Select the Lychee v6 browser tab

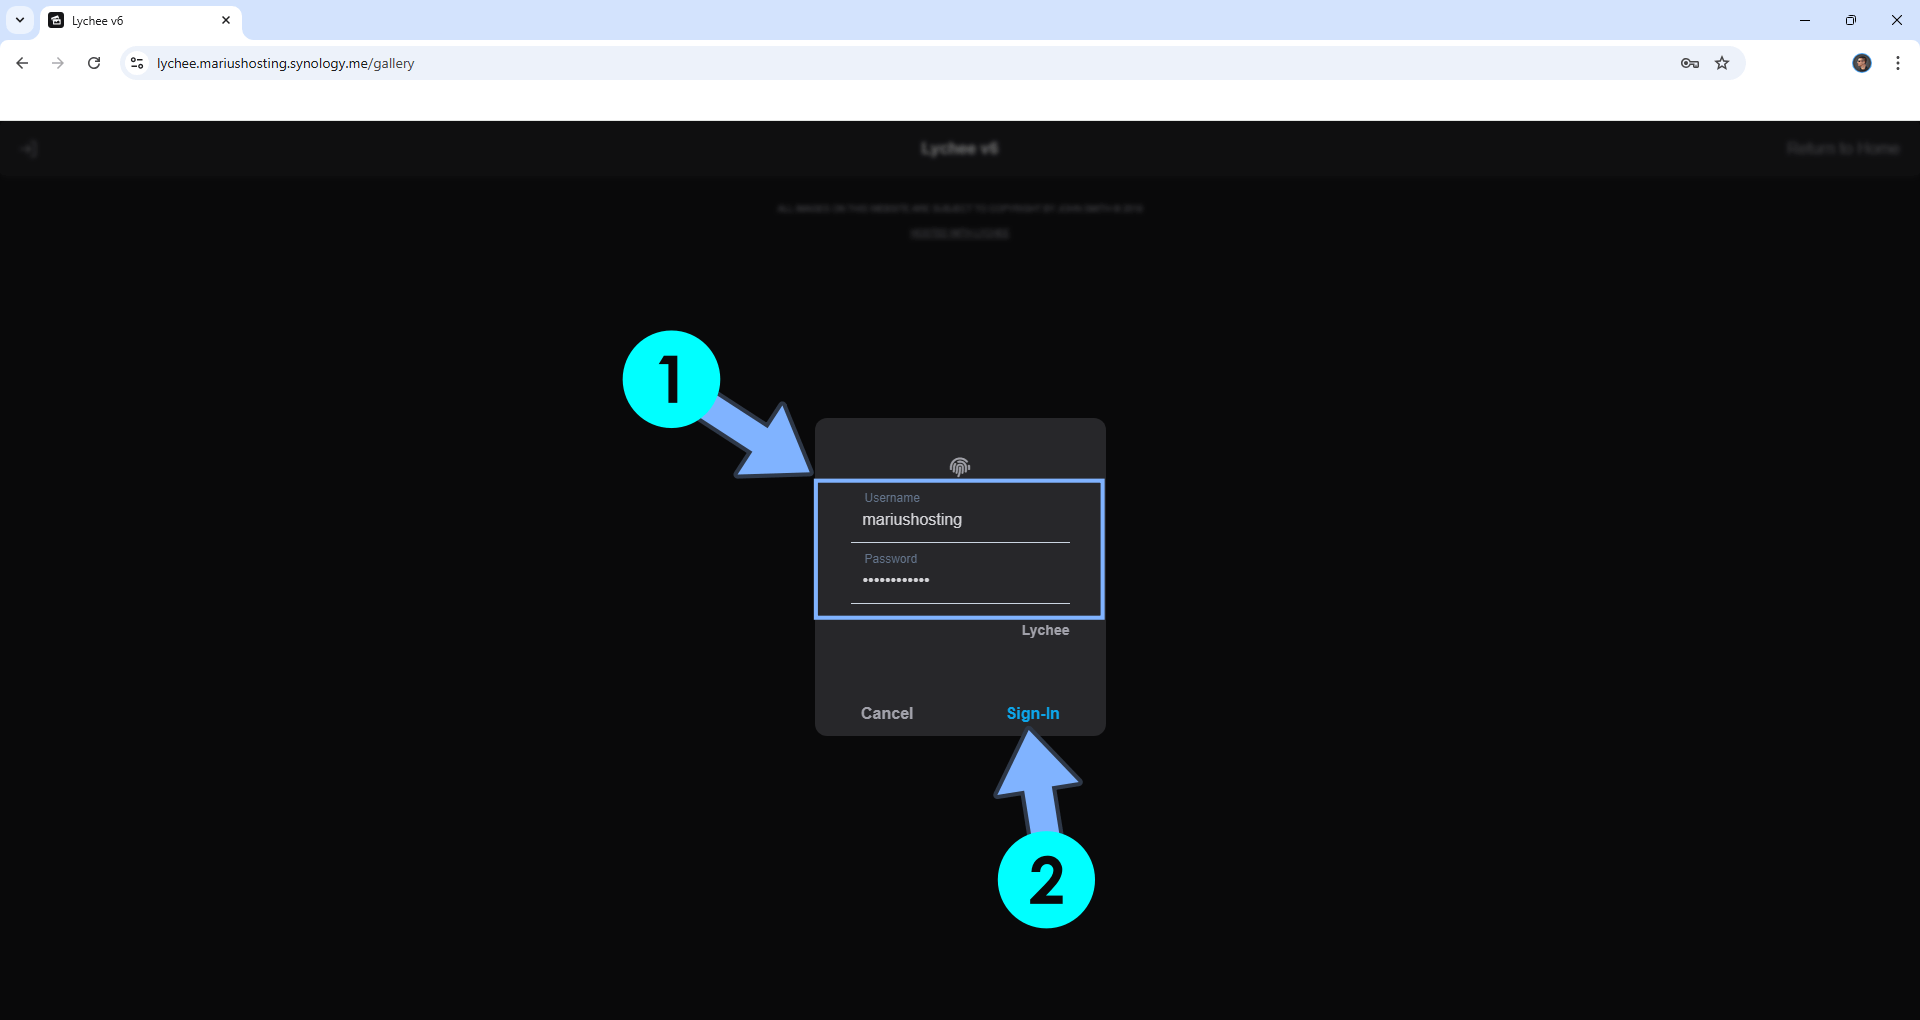click(140, 20)
